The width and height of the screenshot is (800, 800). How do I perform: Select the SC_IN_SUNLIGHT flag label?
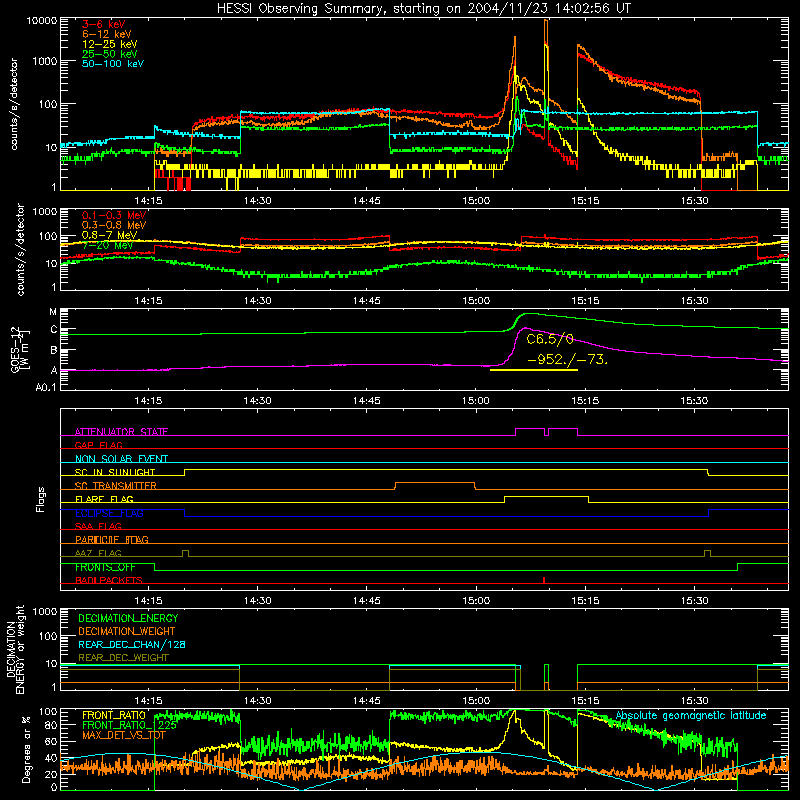pos(115,472)
